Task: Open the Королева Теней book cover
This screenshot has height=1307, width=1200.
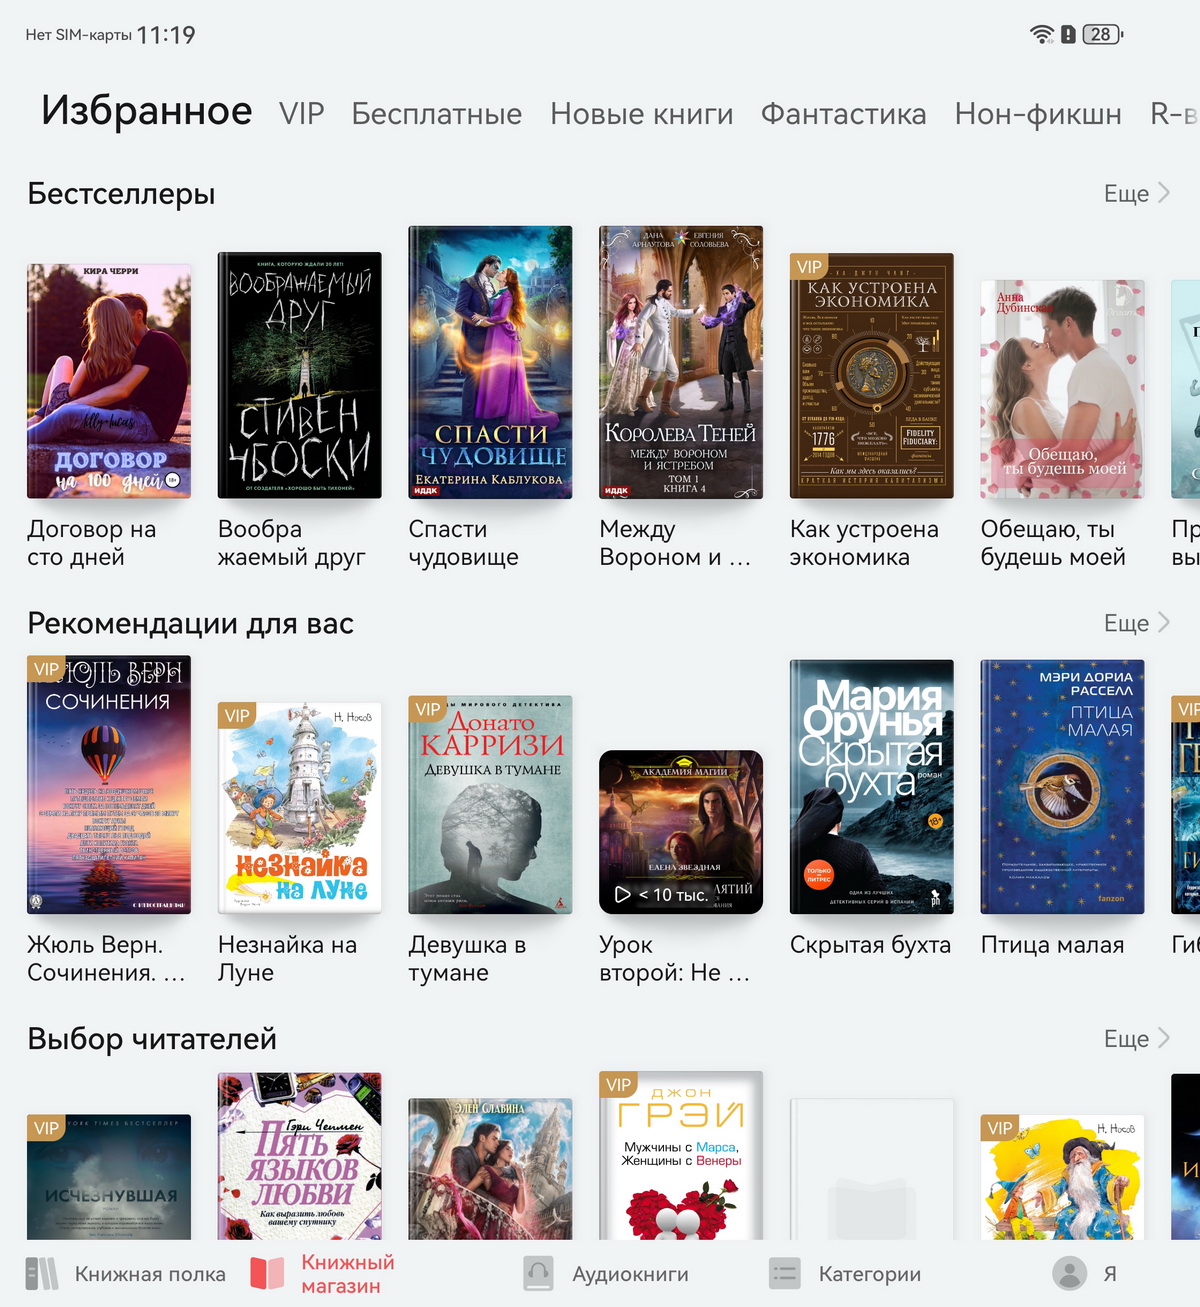Action: [681, 362]
